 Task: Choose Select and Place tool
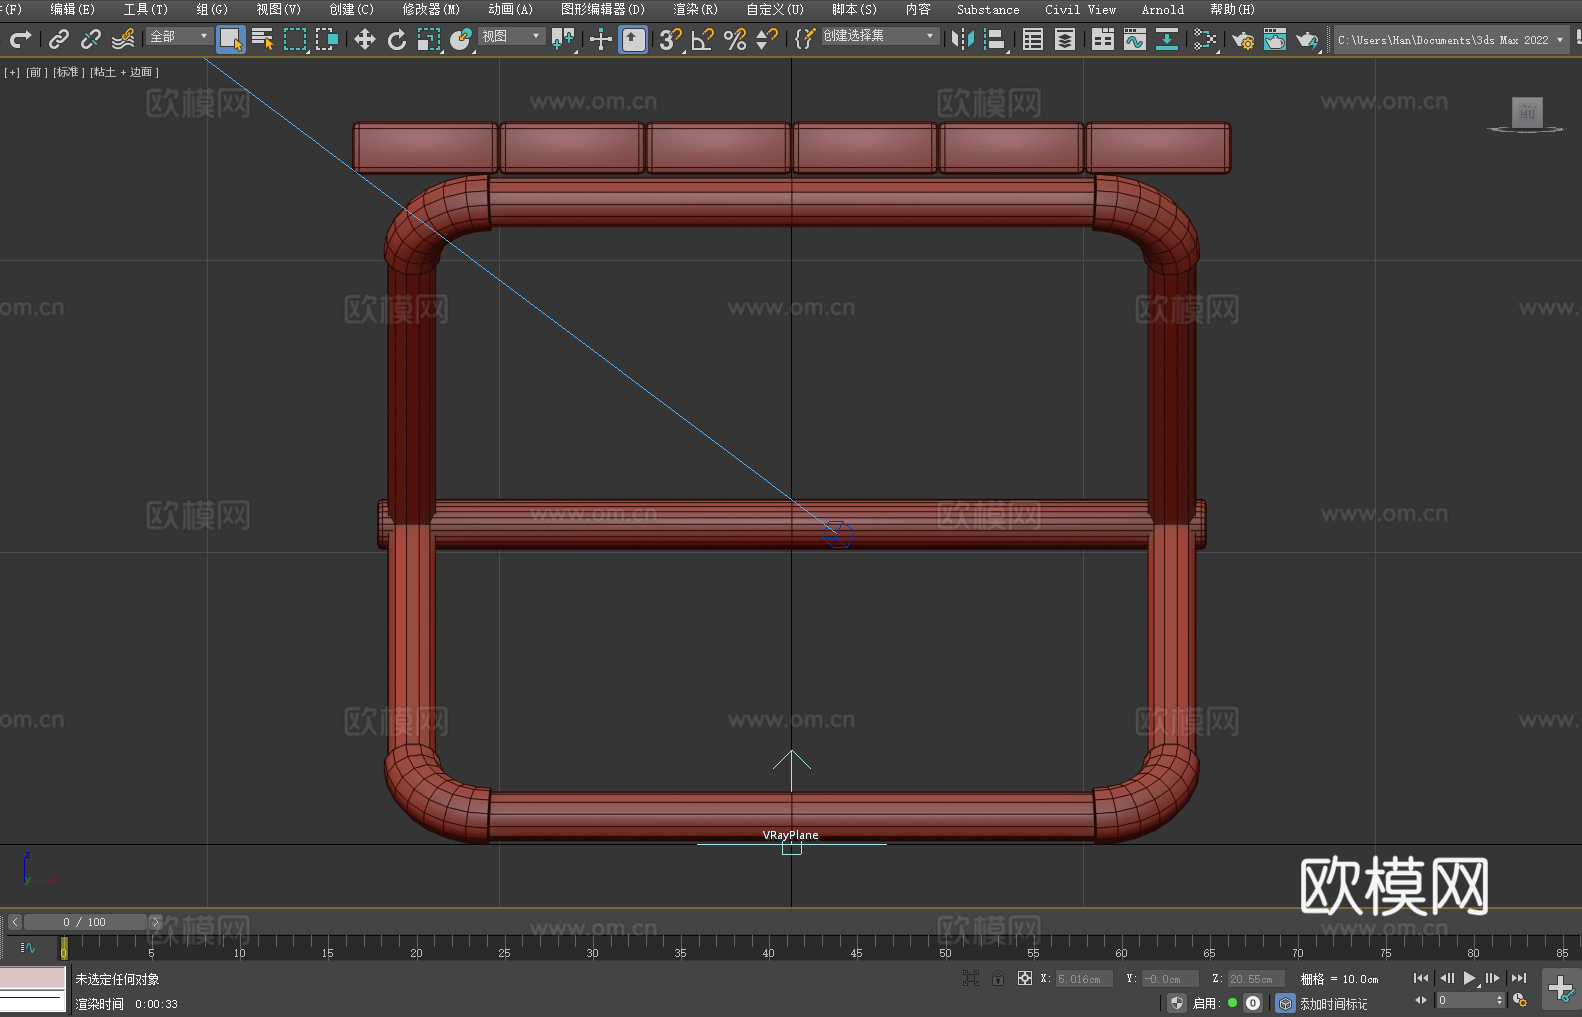[x=461, y=39]
